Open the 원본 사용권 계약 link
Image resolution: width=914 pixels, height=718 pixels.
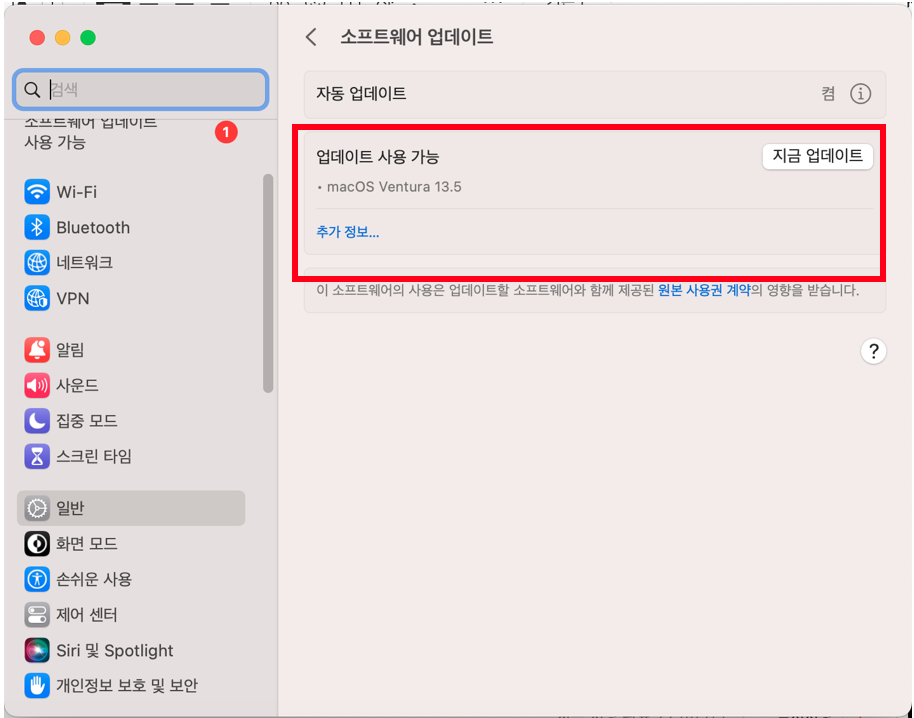(x=704, y=290)
